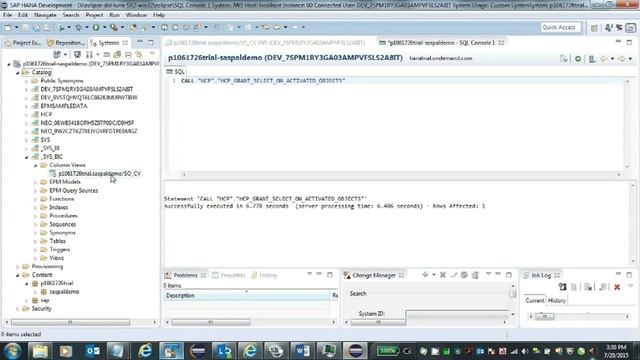640x360 pixels.
Task: Collapse the Catalog folder
Action: click(18, 73)
